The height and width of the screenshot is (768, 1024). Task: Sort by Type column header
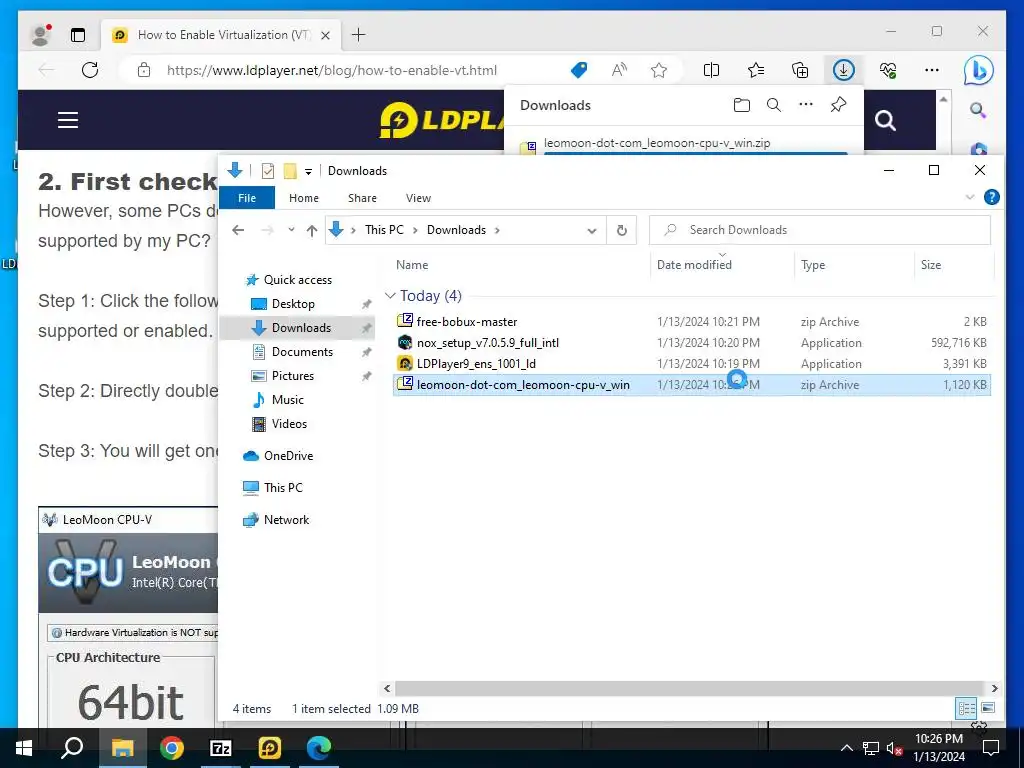pos(813,264)
